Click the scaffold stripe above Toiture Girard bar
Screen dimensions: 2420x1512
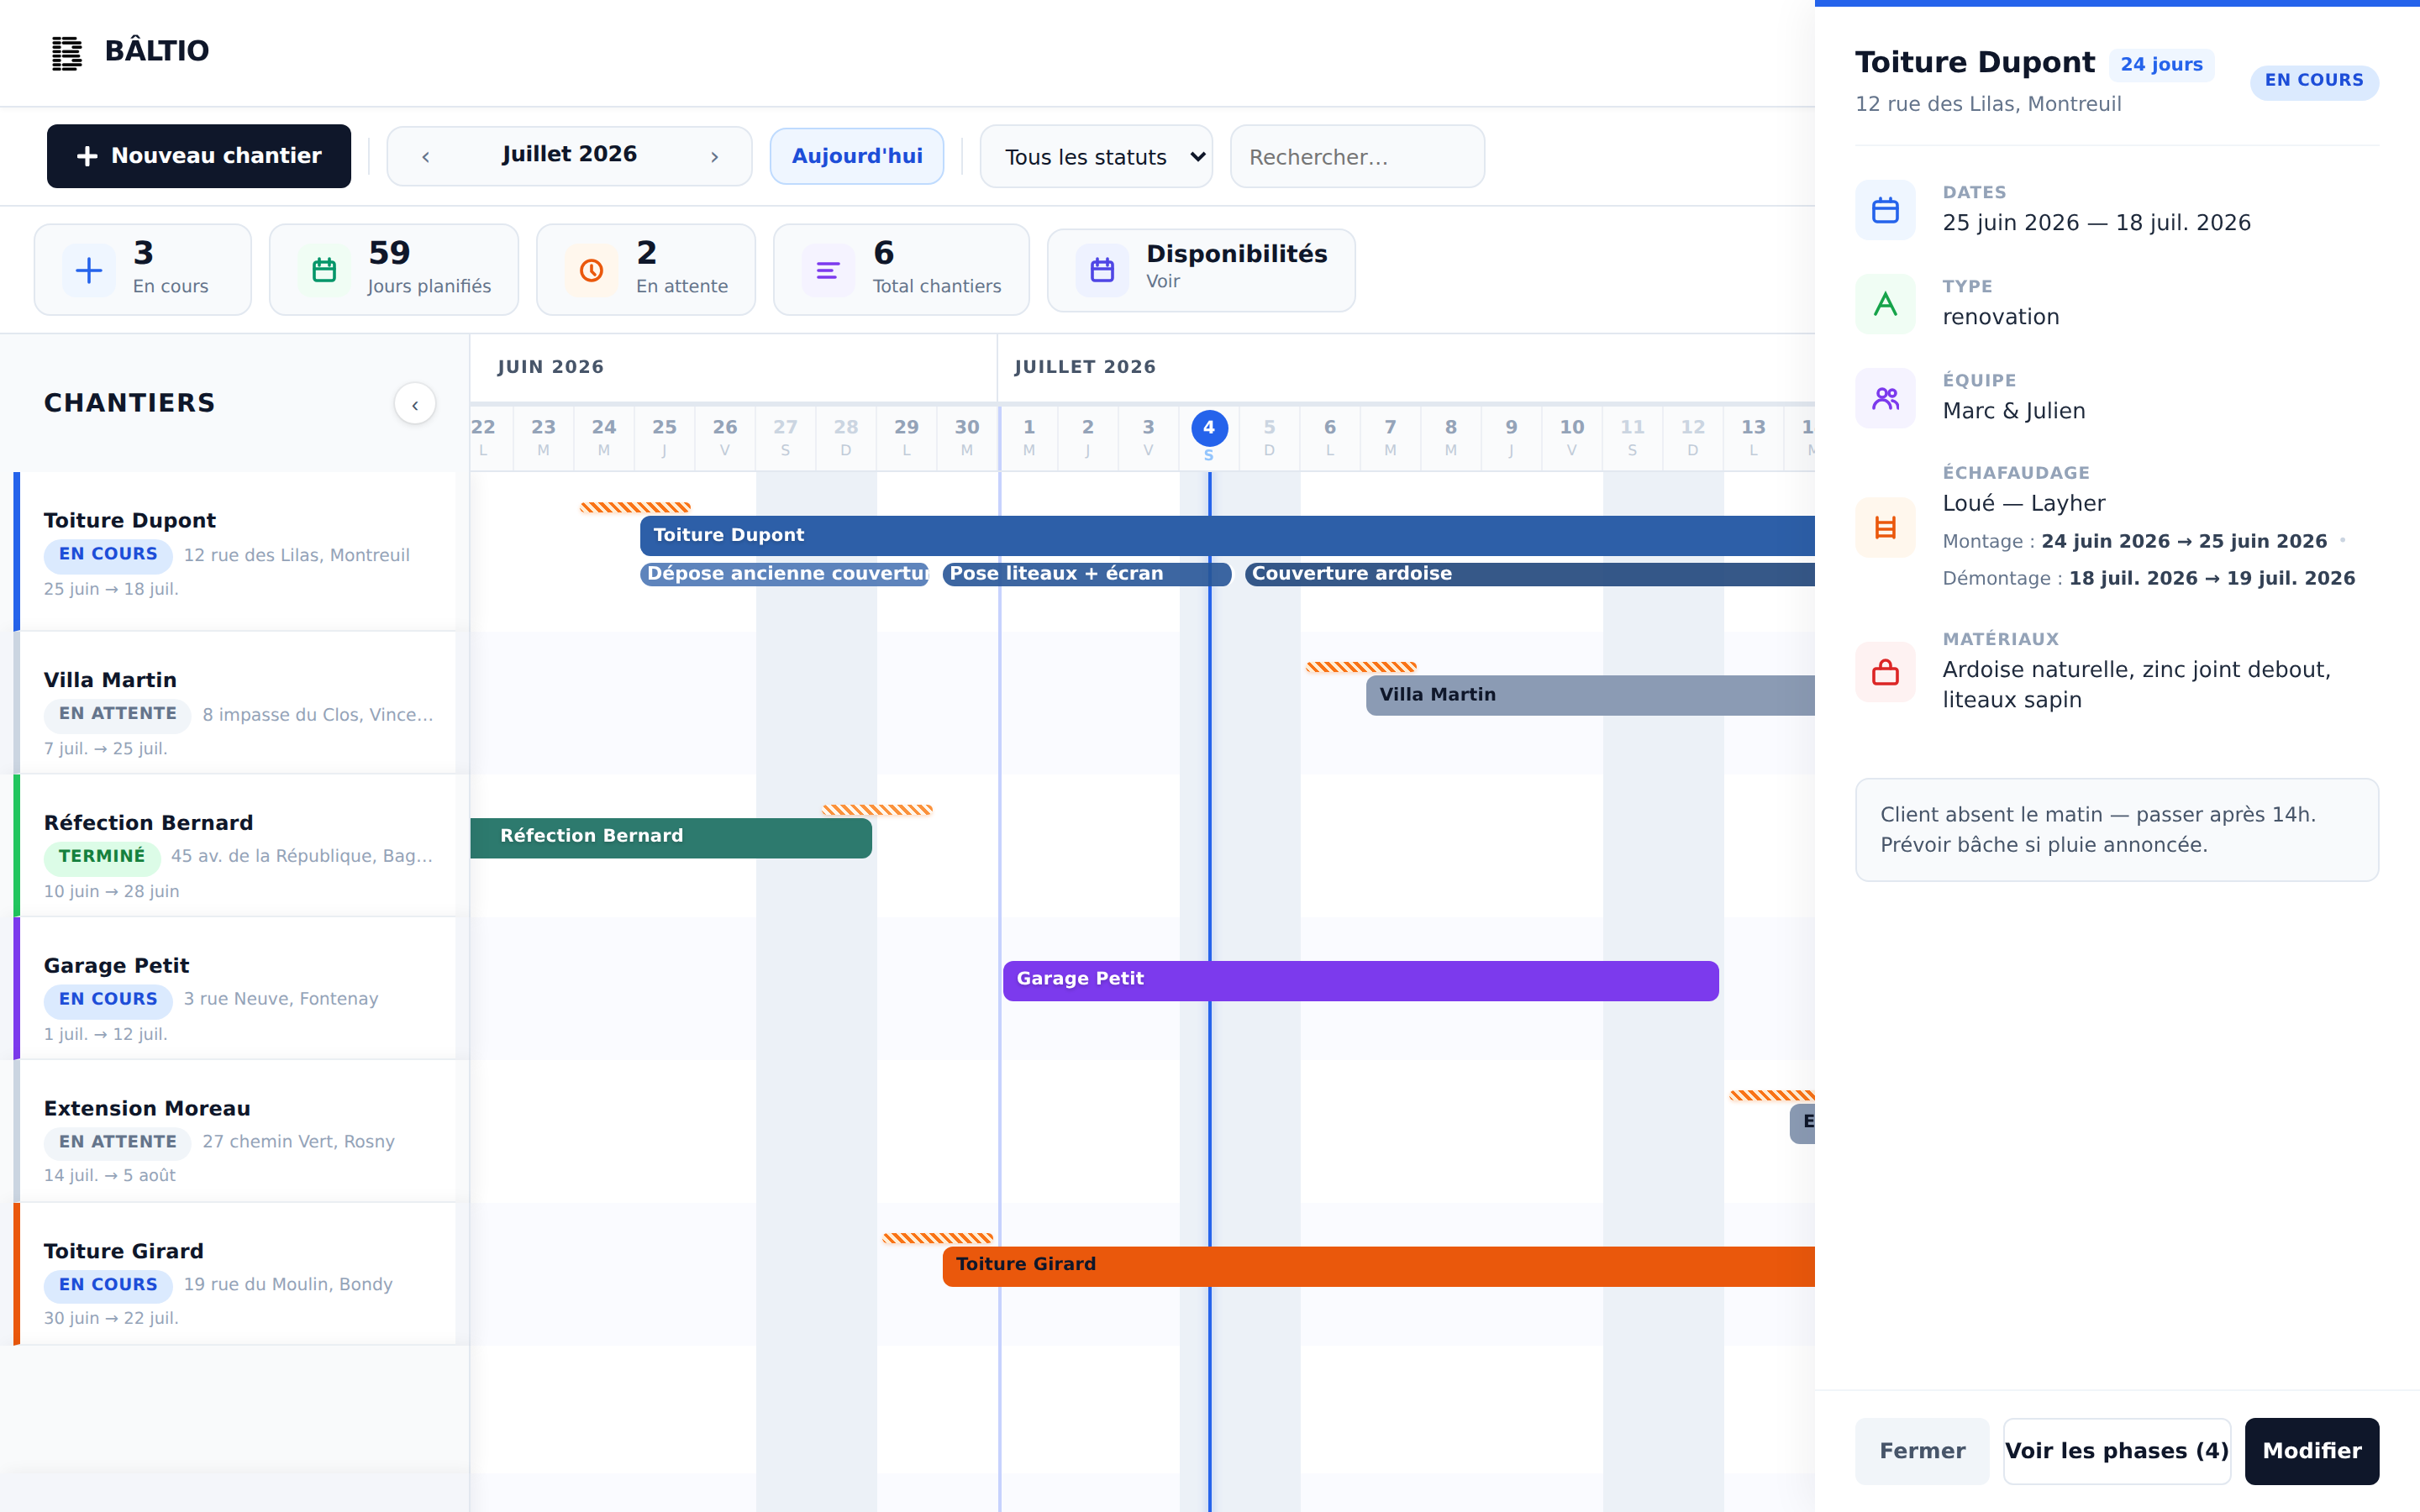(x=938, y=1238)
